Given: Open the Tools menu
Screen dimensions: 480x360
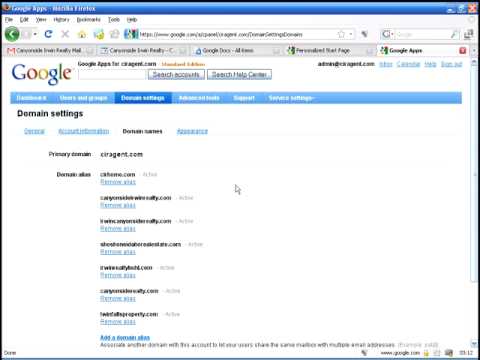Looking at the screenshot, I should point(114,20).
